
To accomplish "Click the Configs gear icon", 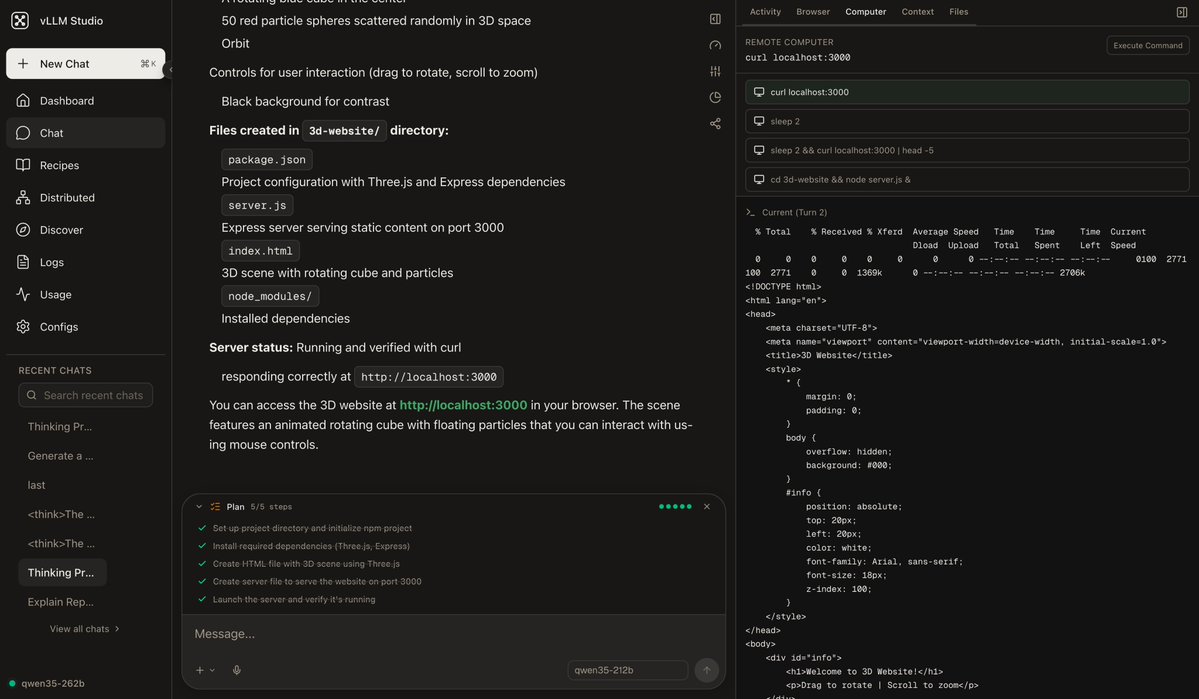I will (23, 327).
